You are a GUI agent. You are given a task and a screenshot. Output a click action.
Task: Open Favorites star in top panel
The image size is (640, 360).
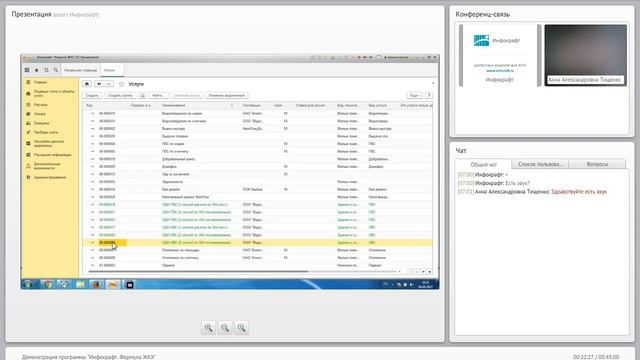[36, 70]
